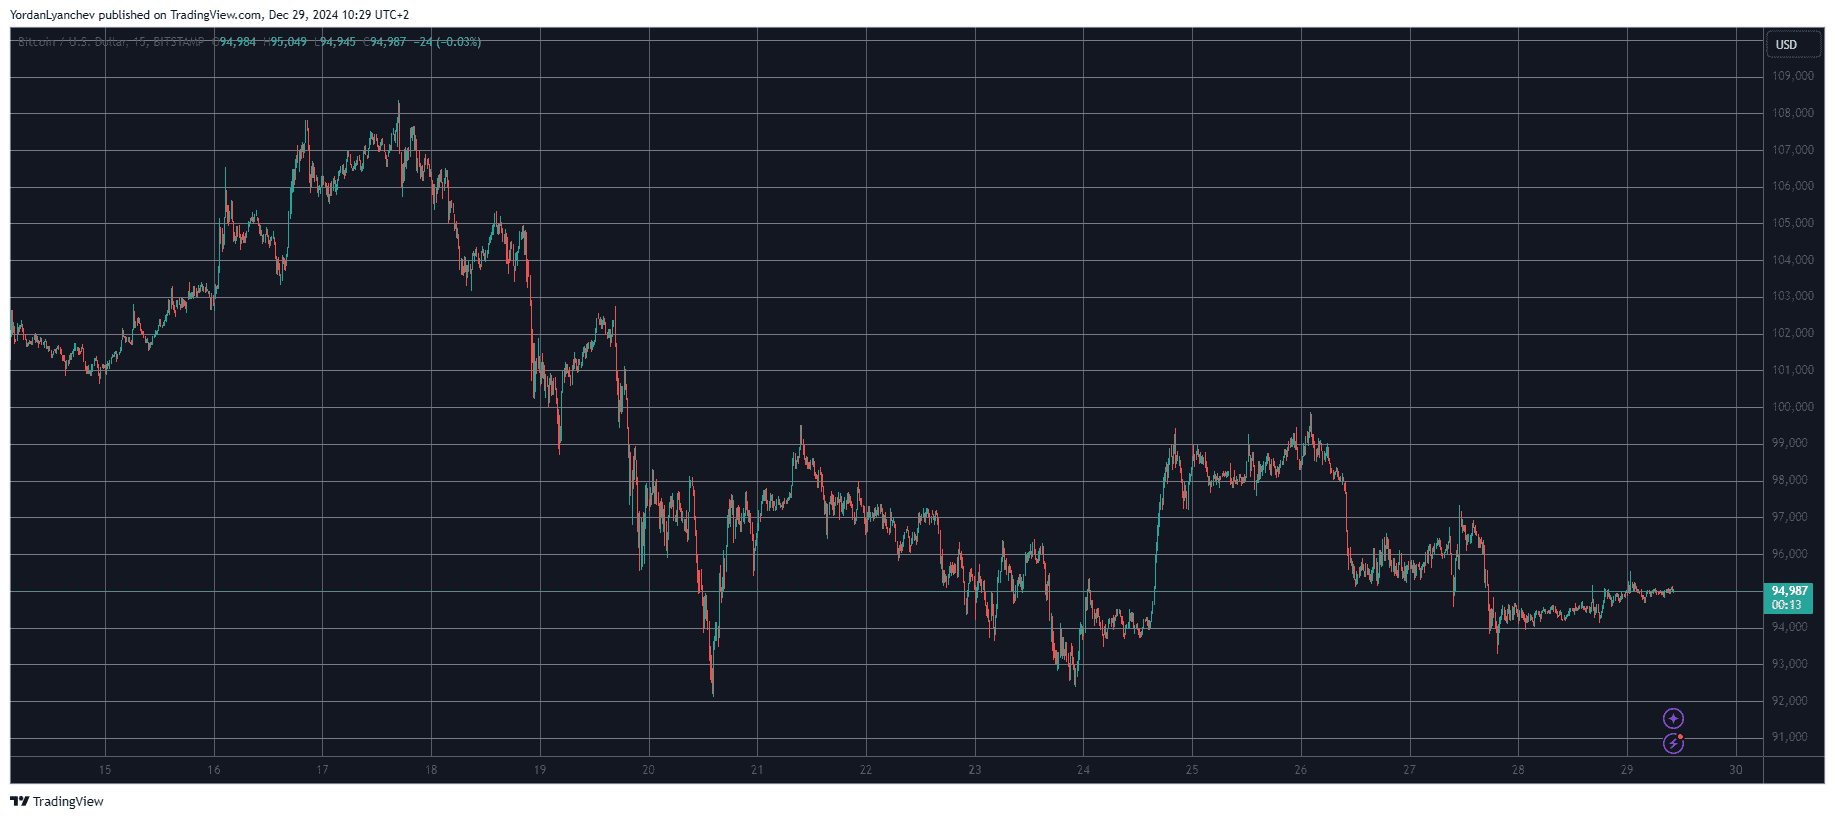1835x819 pixels.
Task: Click the current price label 94,987
Action: [x=1789, y=591]
